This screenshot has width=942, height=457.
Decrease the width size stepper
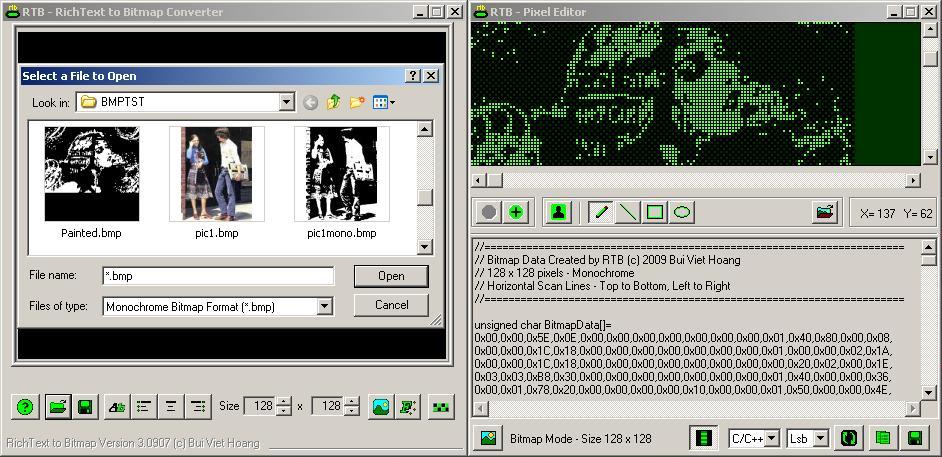pyautogui.click(x=284, y=411)
